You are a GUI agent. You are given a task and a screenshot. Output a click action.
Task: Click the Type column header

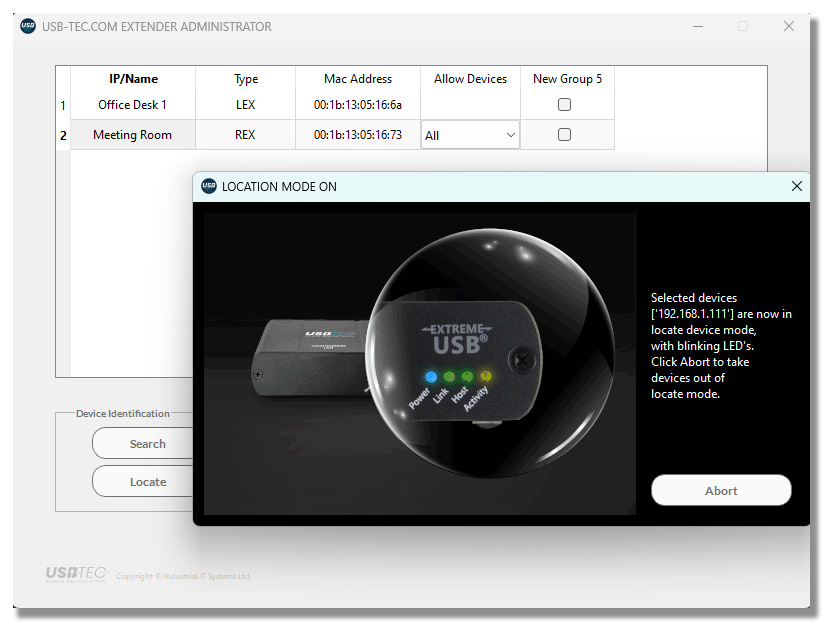pyautogui.click(x=245, y=79)
